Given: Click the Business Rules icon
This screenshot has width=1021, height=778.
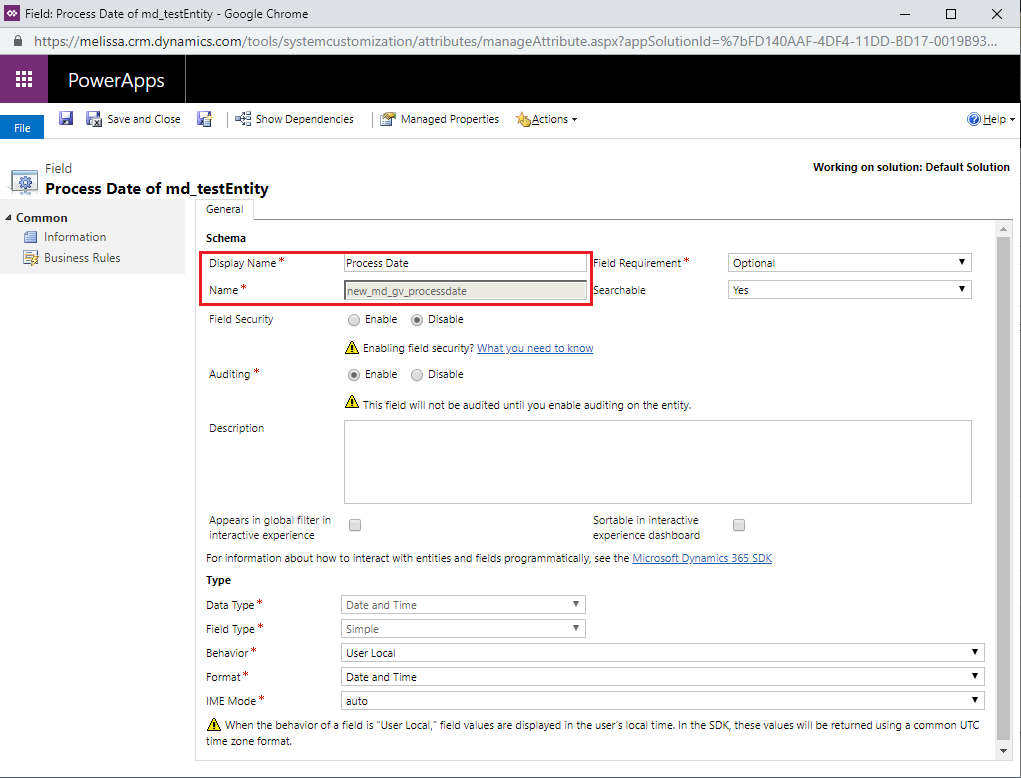Looking at the screenshot, I should [31, 258].
